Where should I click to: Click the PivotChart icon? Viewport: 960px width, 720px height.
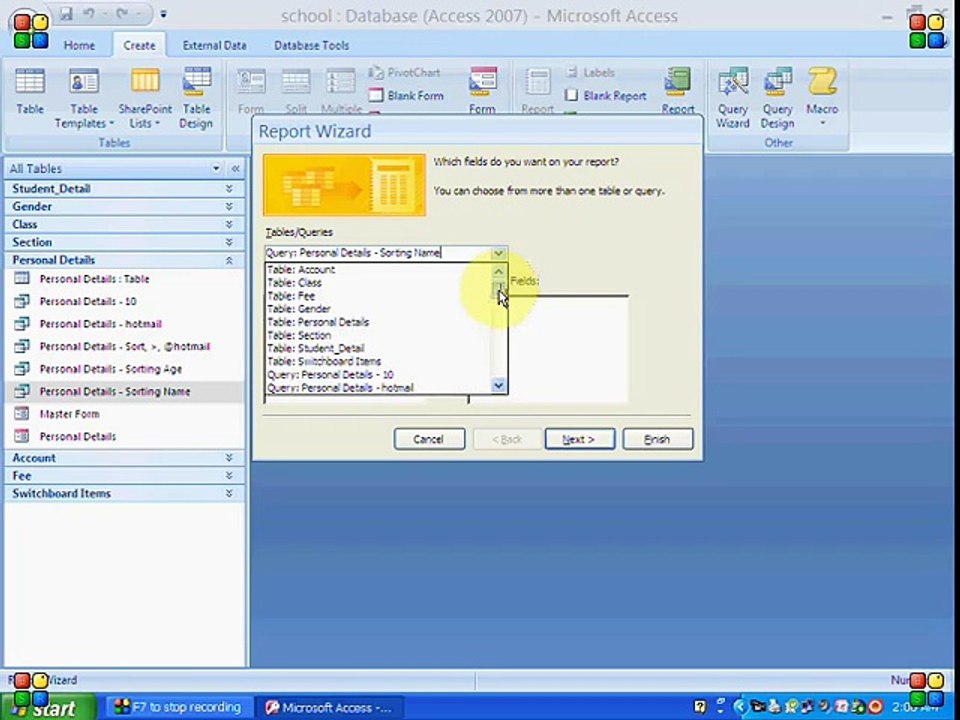404,73
